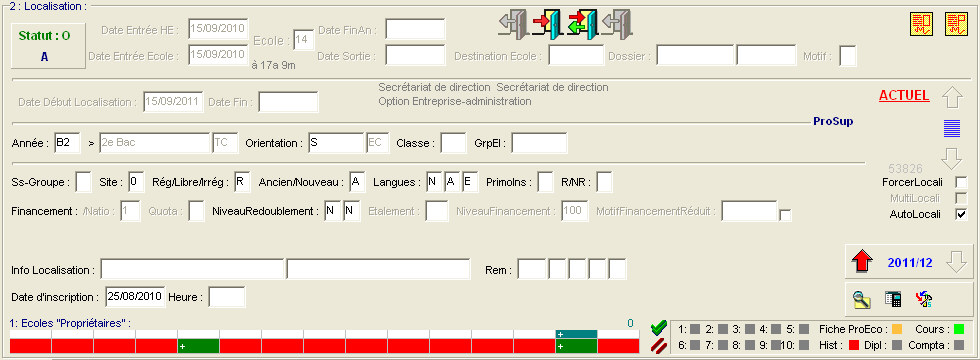Screen dimensions: 980x360
Task: Click the first Langues field containing N
Action: click(434, 182)
